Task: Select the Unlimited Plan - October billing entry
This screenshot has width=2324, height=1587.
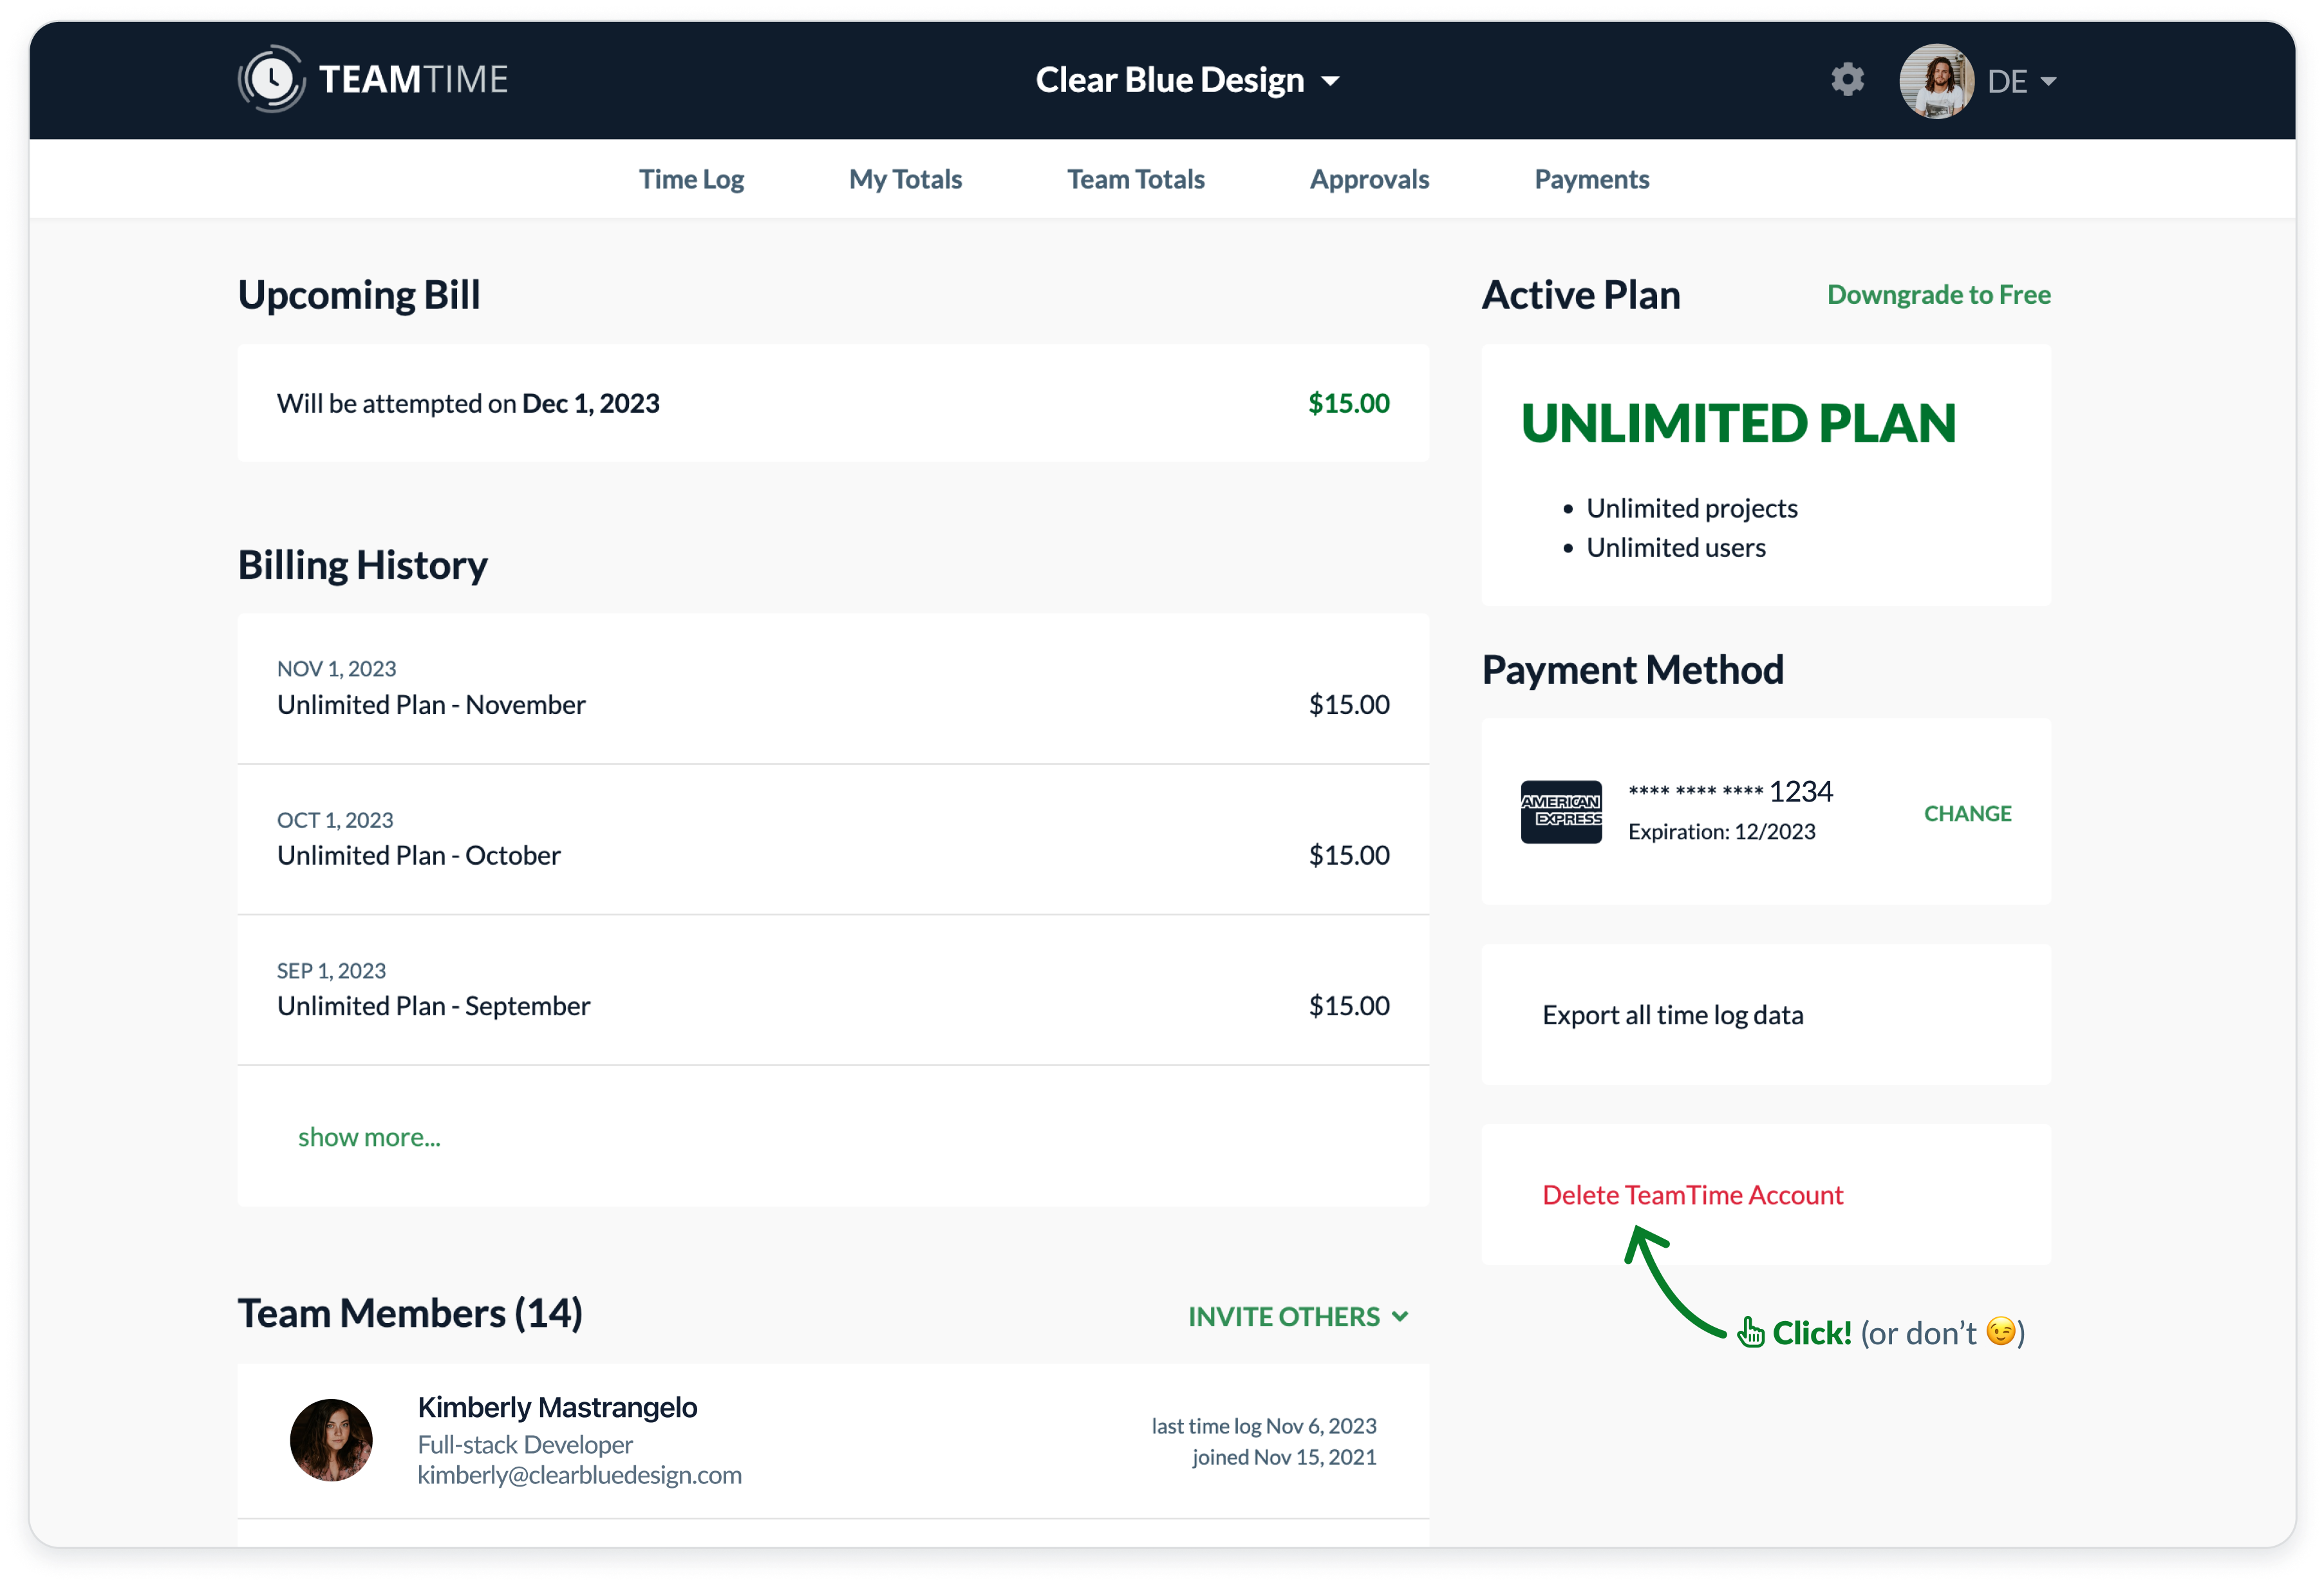Action: [x=833, y=840]
